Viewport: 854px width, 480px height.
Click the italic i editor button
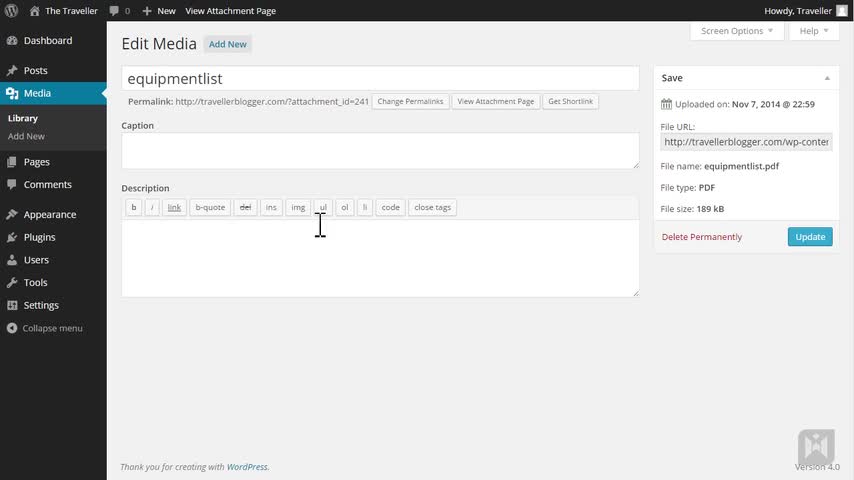152,207
